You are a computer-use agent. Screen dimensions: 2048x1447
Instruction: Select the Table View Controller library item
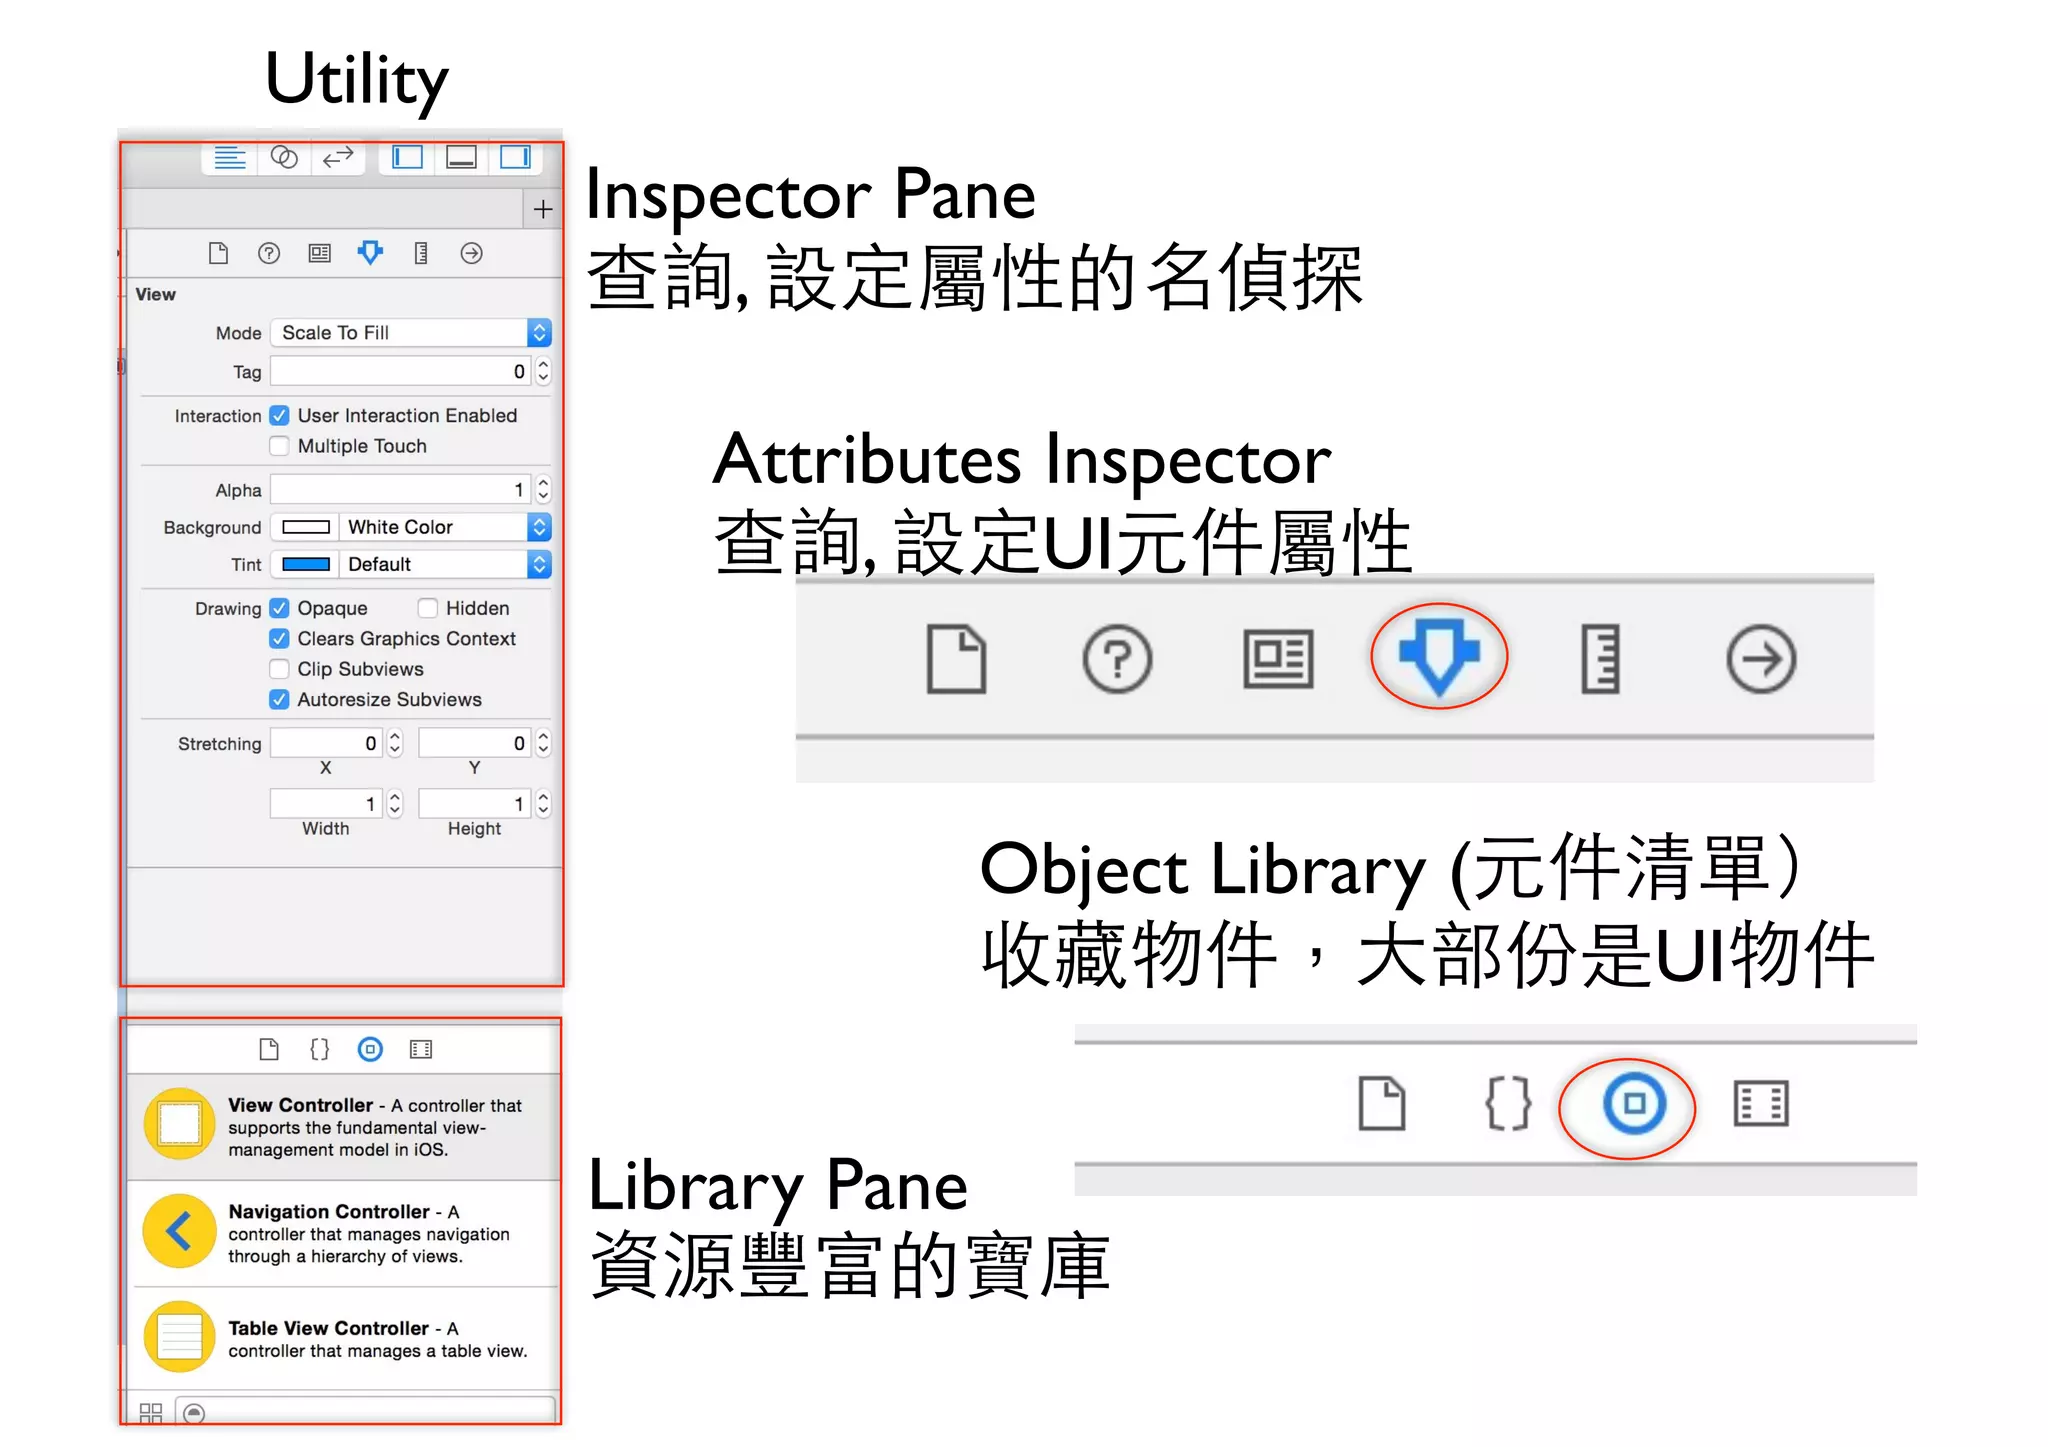pos(342,1339)
